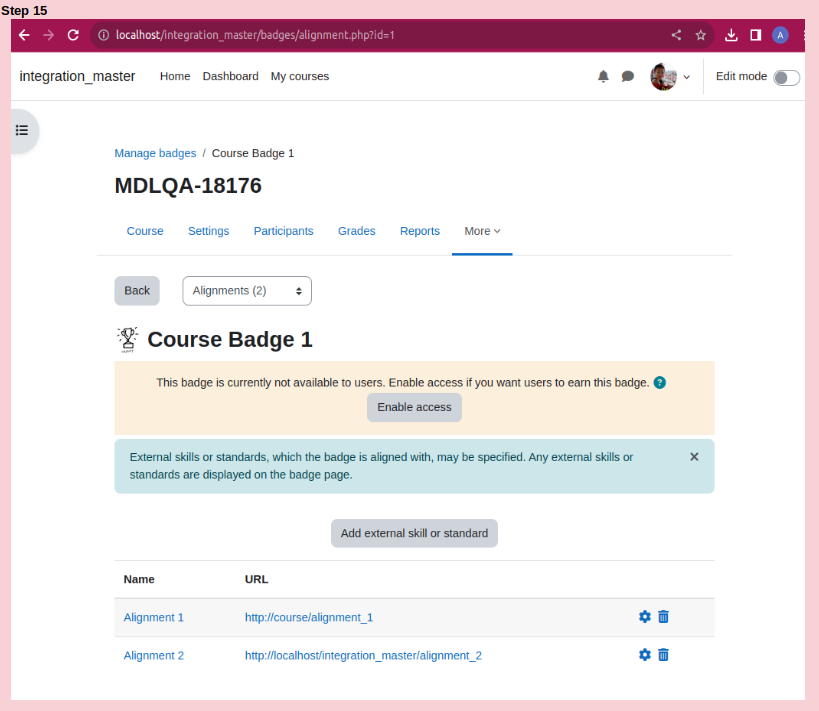Open course index drawer
This screenshot has width=819, height=711.
click(22, 130)
